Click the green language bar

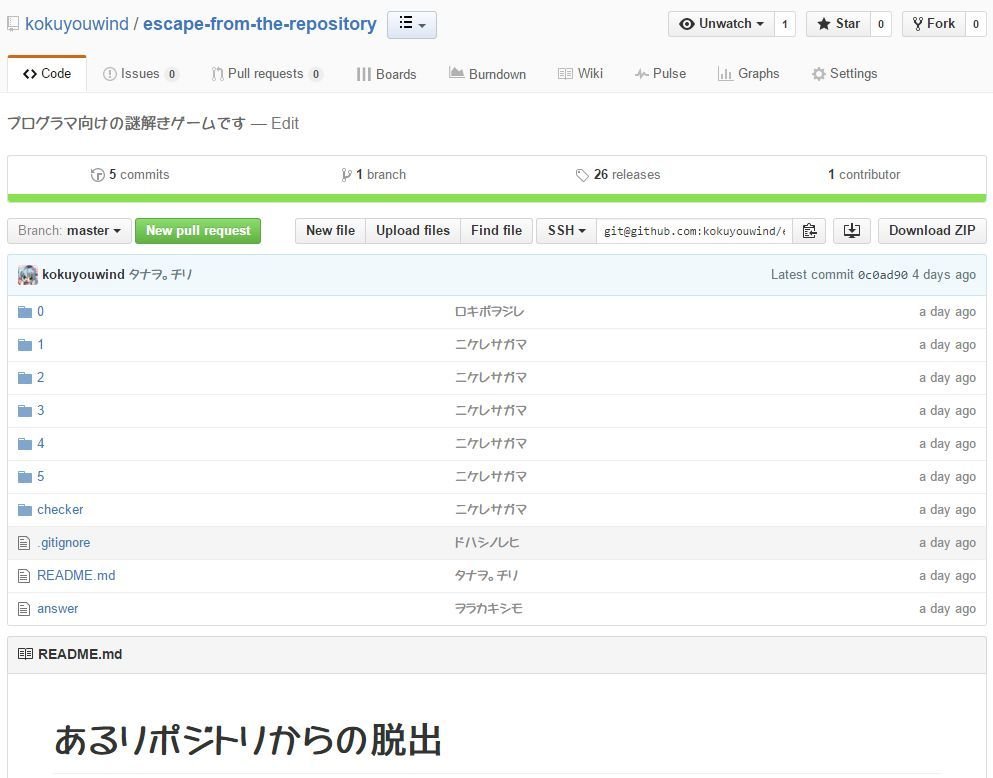(496, 198)
